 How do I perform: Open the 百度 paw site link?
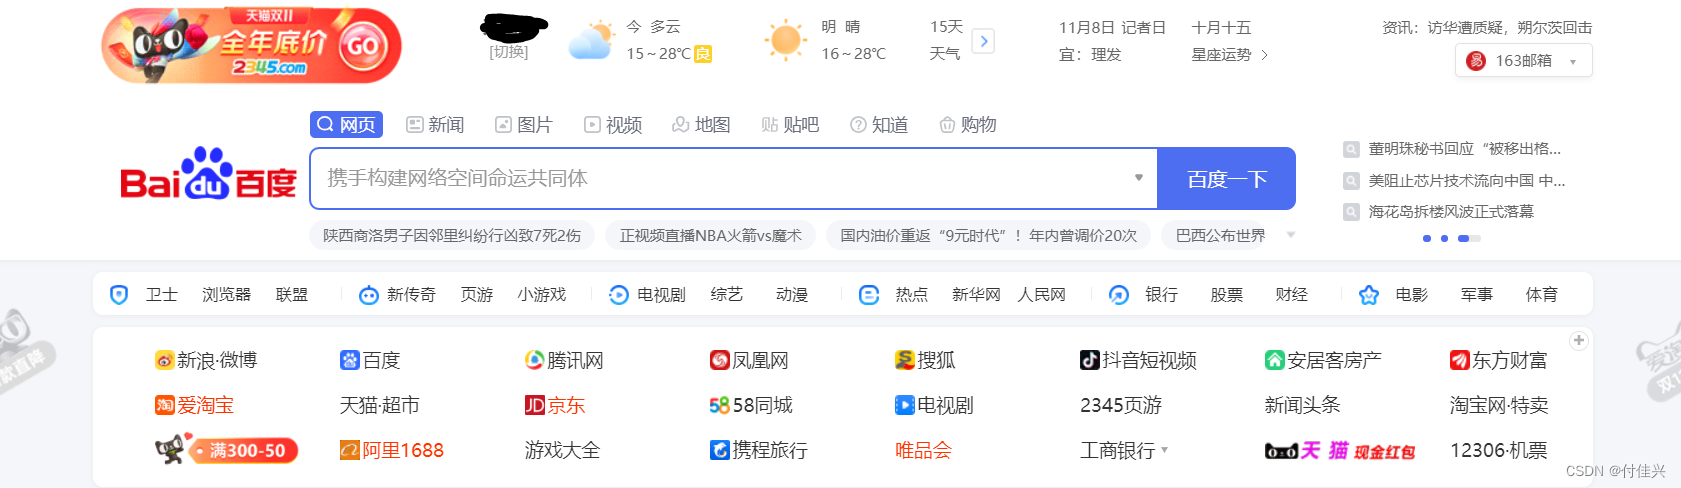pos(370,360)
